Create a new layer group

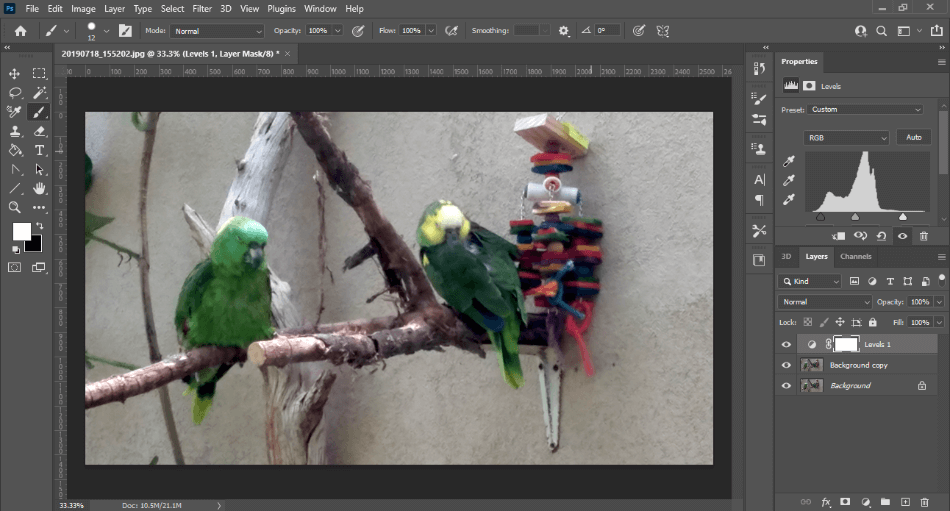tap(885, 502)
